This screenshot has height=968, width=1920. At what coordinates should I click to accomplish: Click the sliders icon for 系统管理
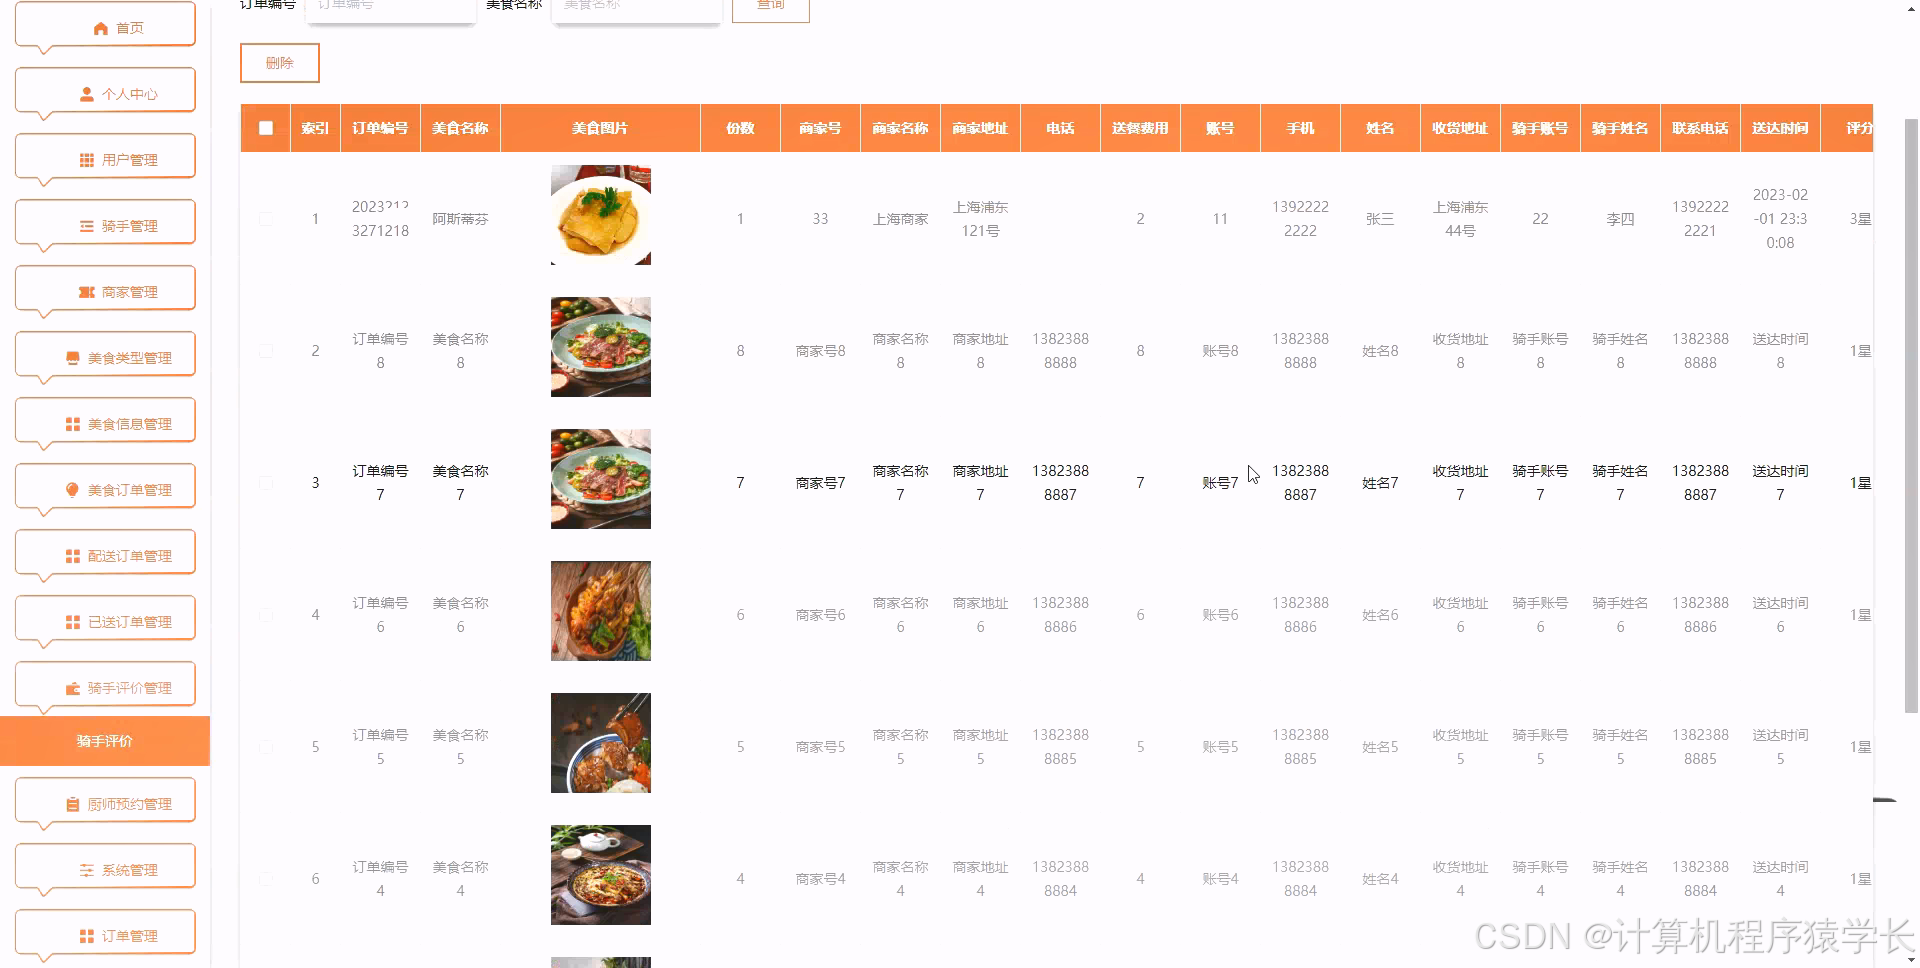point(86,870)
